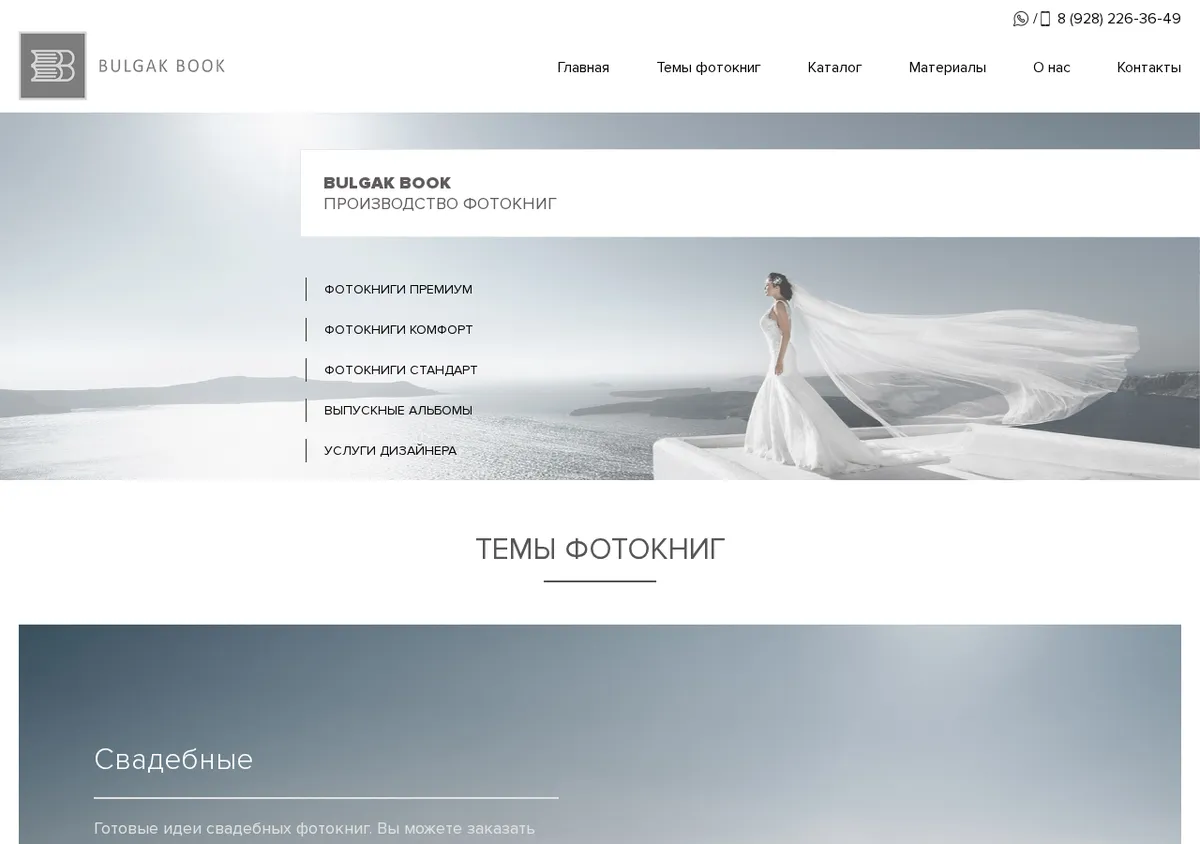
Task: Open the Фотокниги Стандарт link
Action: coord(401,369)
